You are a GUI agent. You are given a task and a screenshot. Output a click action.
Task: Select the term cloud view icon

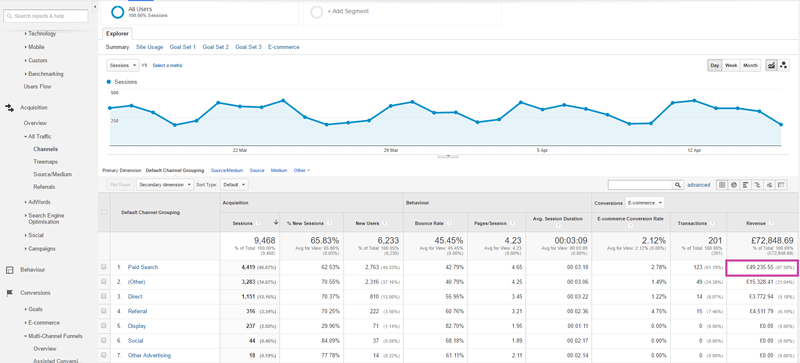tap(769, 185)
